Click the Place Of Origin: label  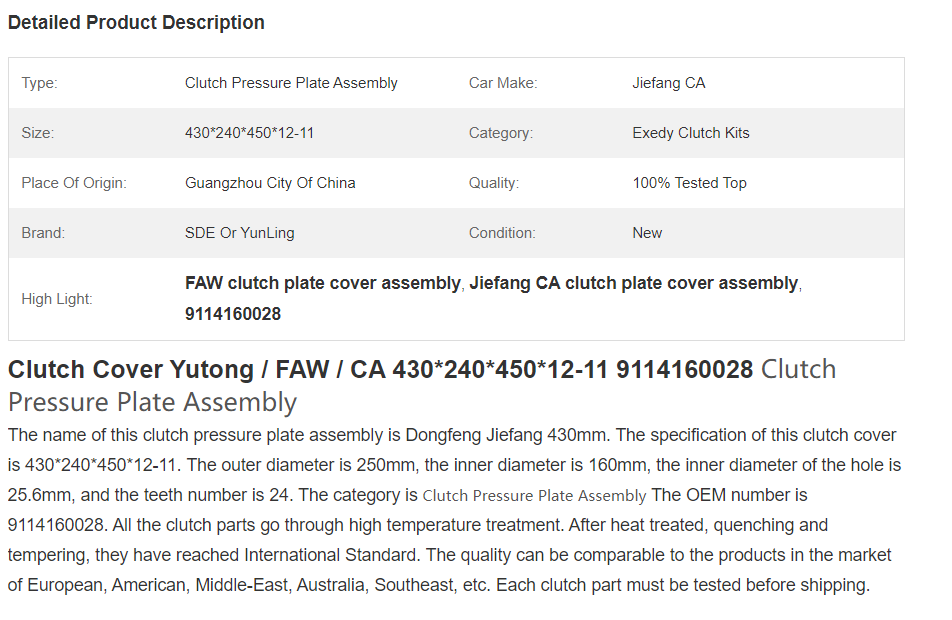tap(73, 183)
